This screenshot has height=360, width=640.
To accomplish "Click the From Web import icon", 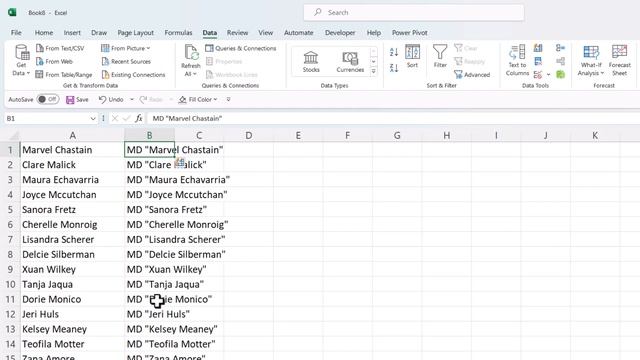I will coord(40,62).
